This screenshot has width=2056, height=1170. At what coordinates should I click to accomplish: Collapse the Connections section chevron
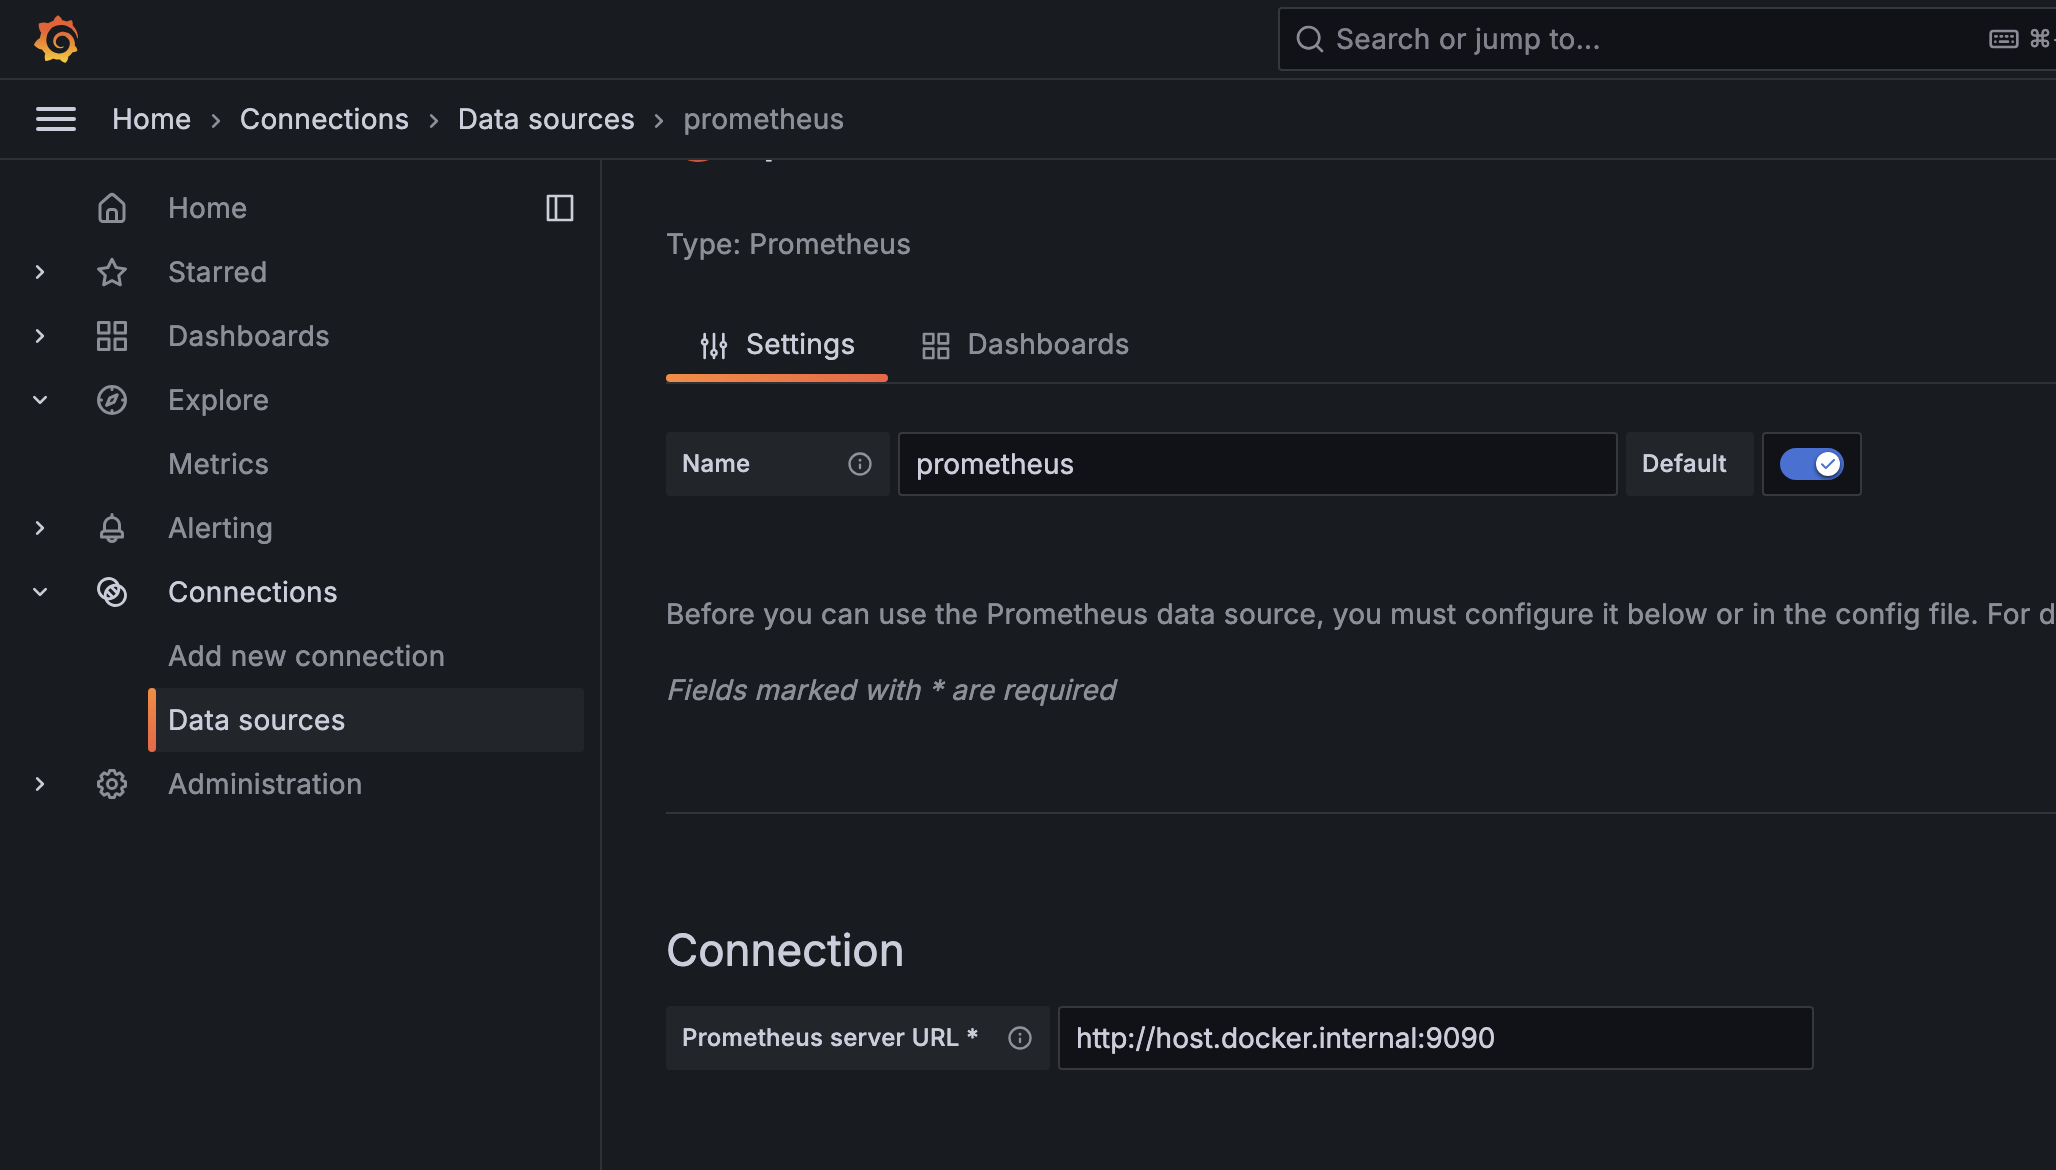coord(40,592)
